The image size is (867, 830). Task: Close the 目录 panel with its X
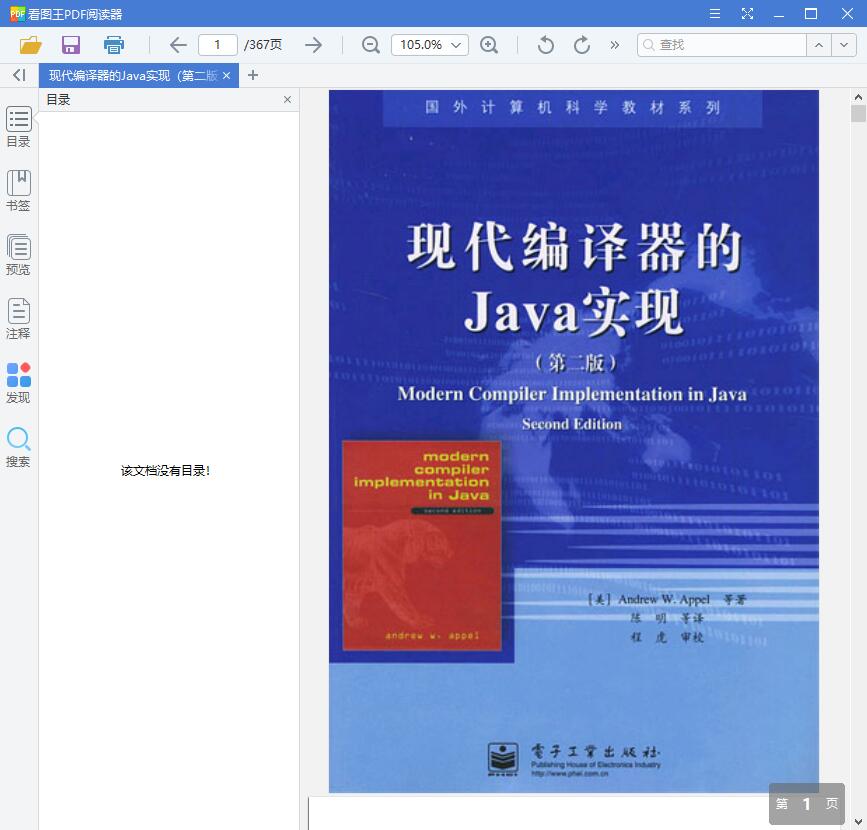[288, 100]
